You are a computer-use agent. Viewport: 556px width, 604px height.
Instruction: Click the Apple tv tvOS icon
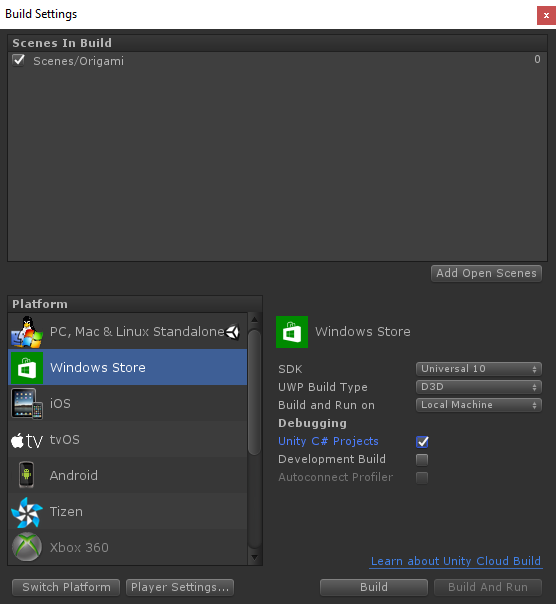[27, 440]
